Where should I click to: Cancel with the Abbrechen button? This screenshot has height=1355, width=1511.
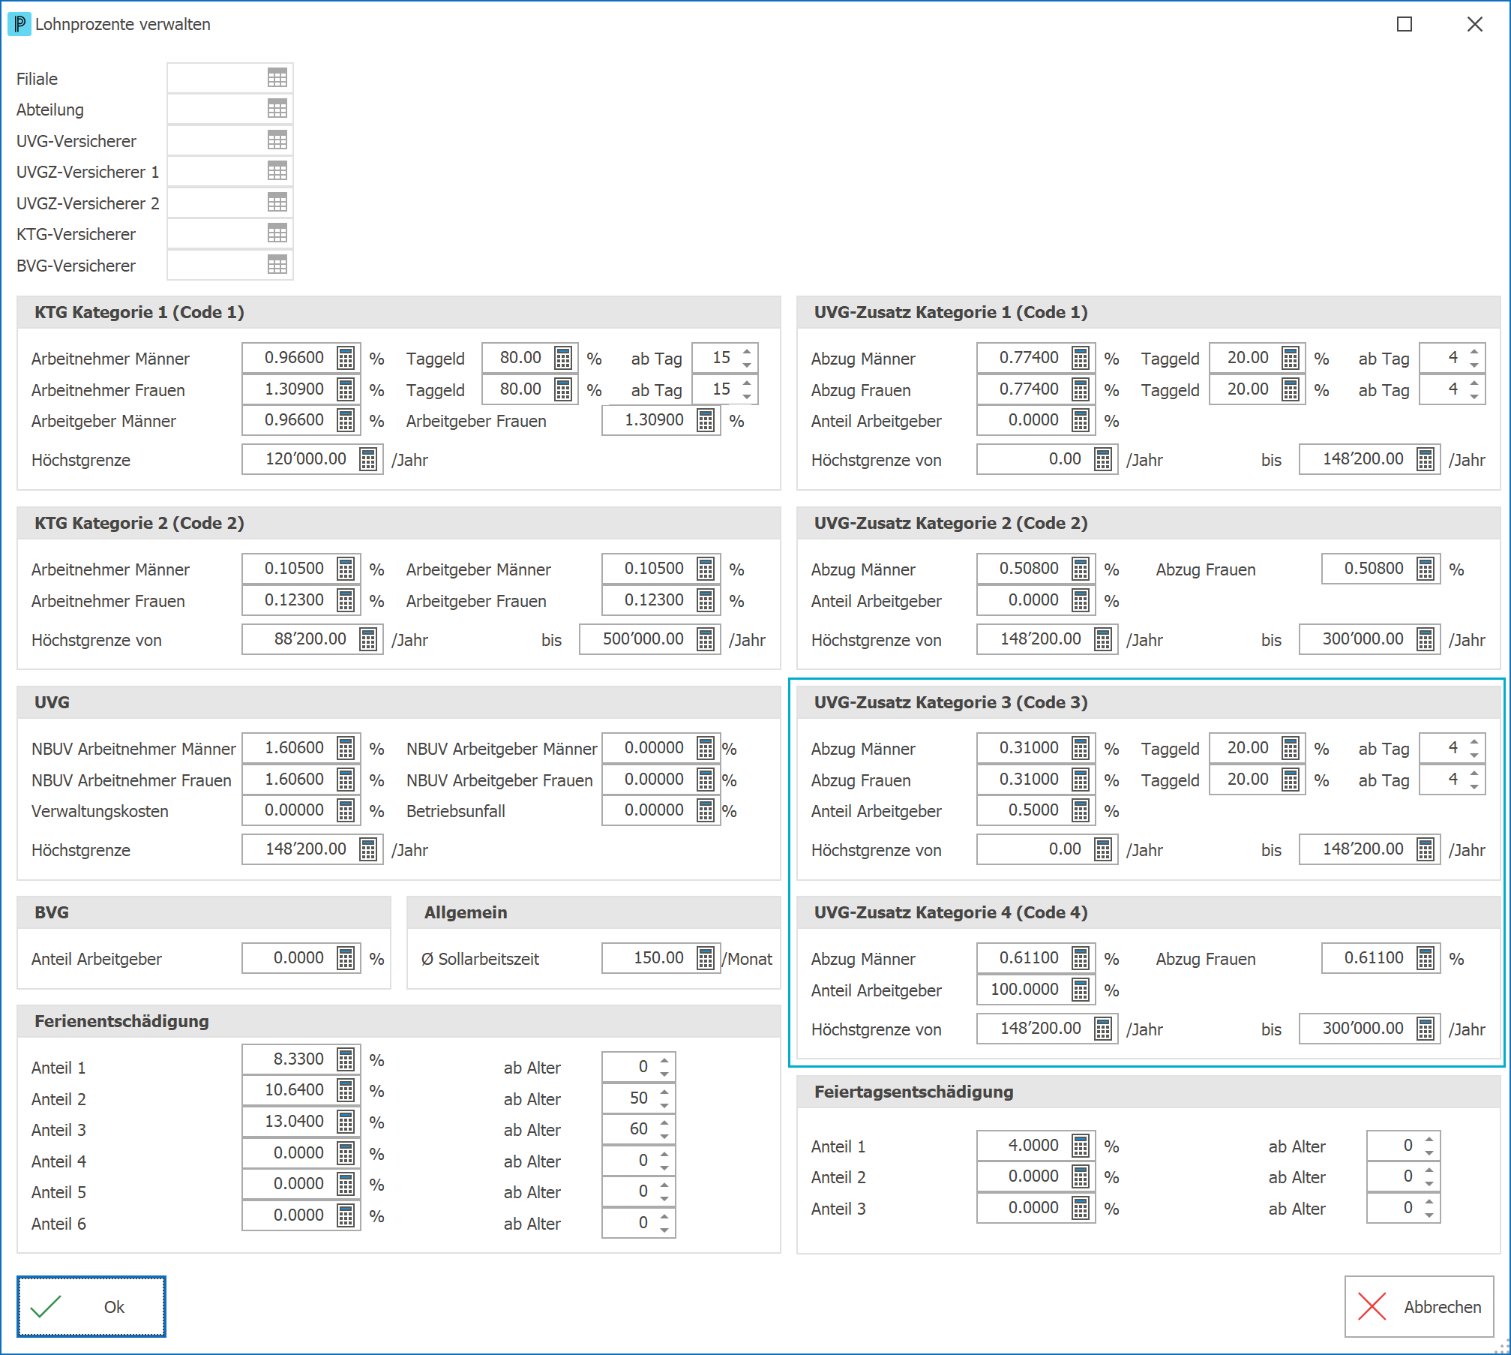tap(1419, 1306)
